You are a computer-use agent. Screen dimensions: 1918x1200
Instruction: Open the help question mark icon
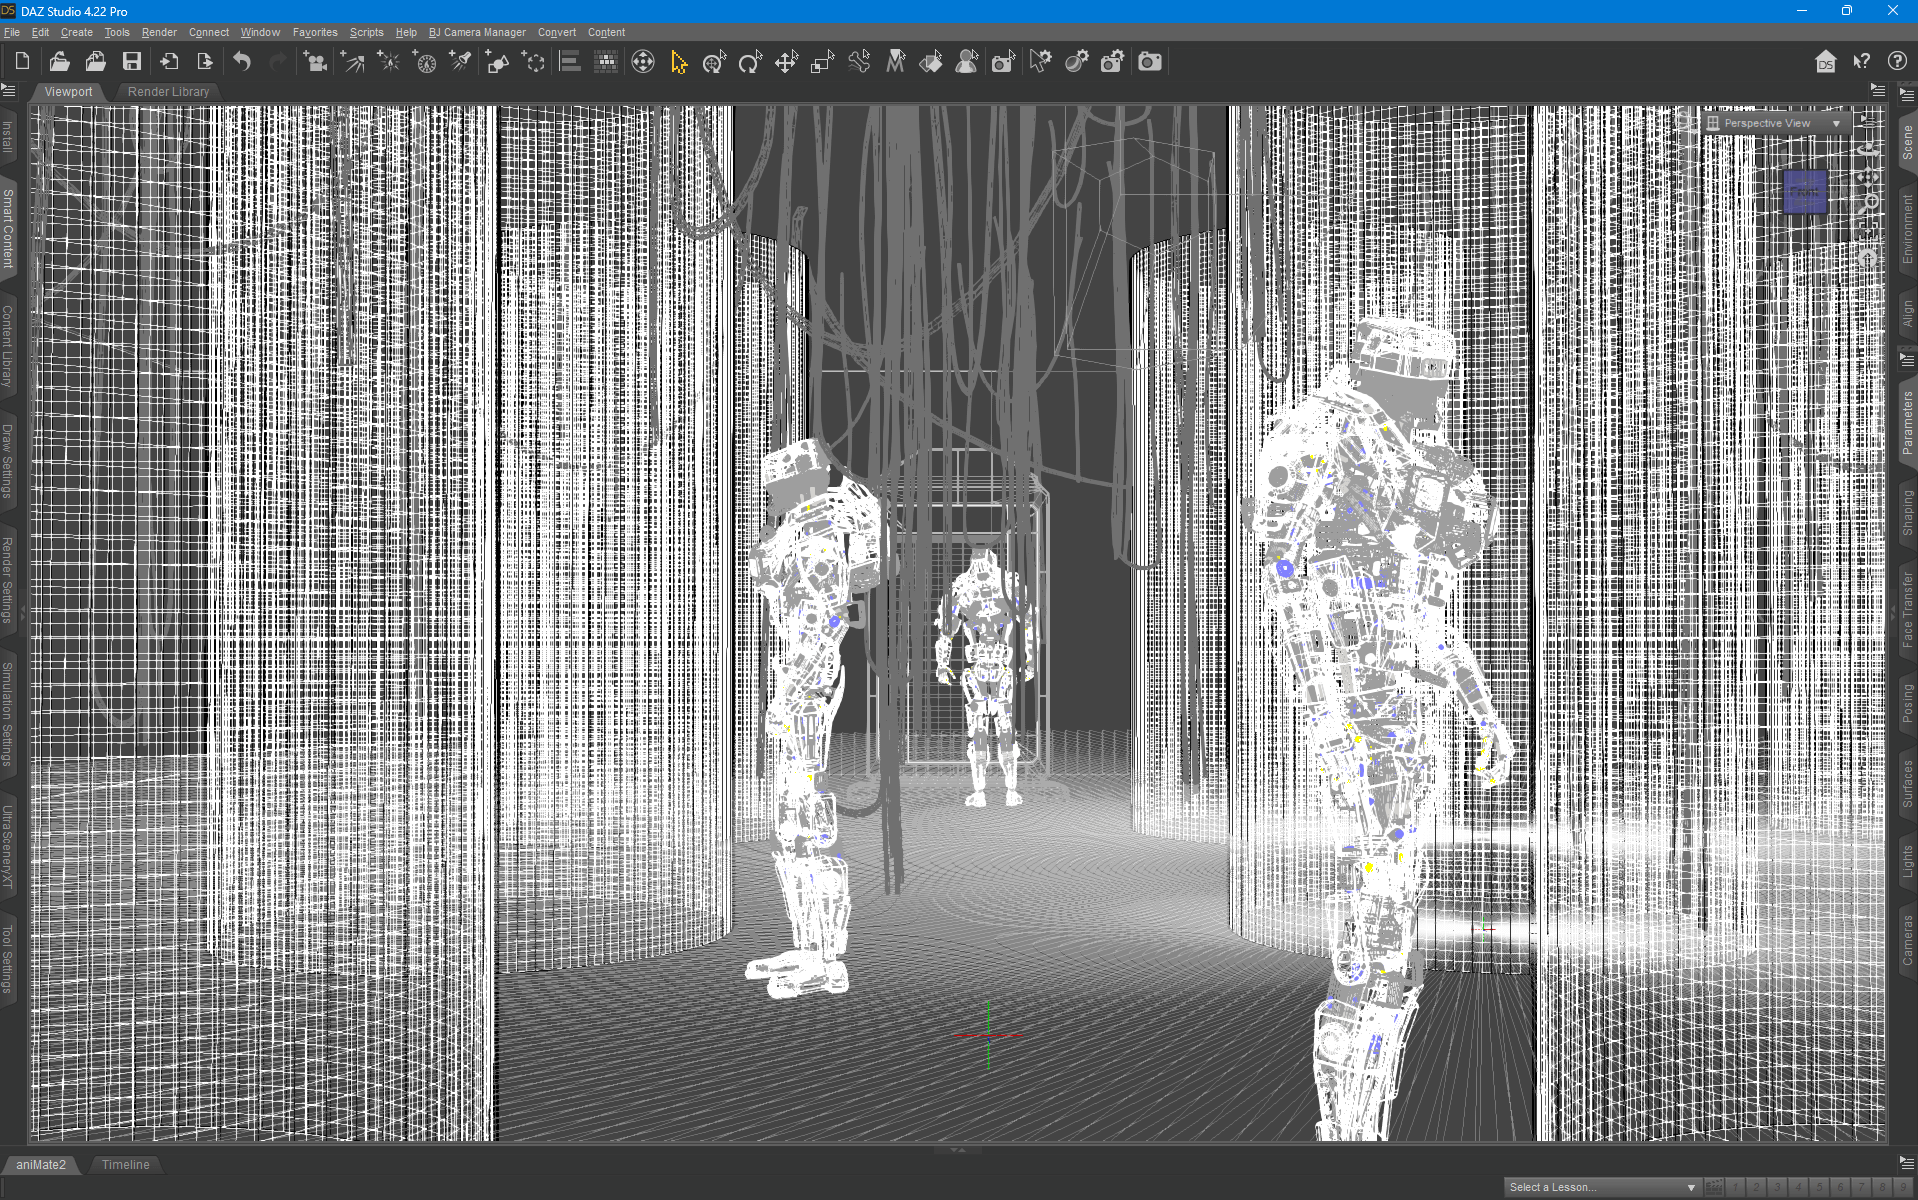(1897, 62)
